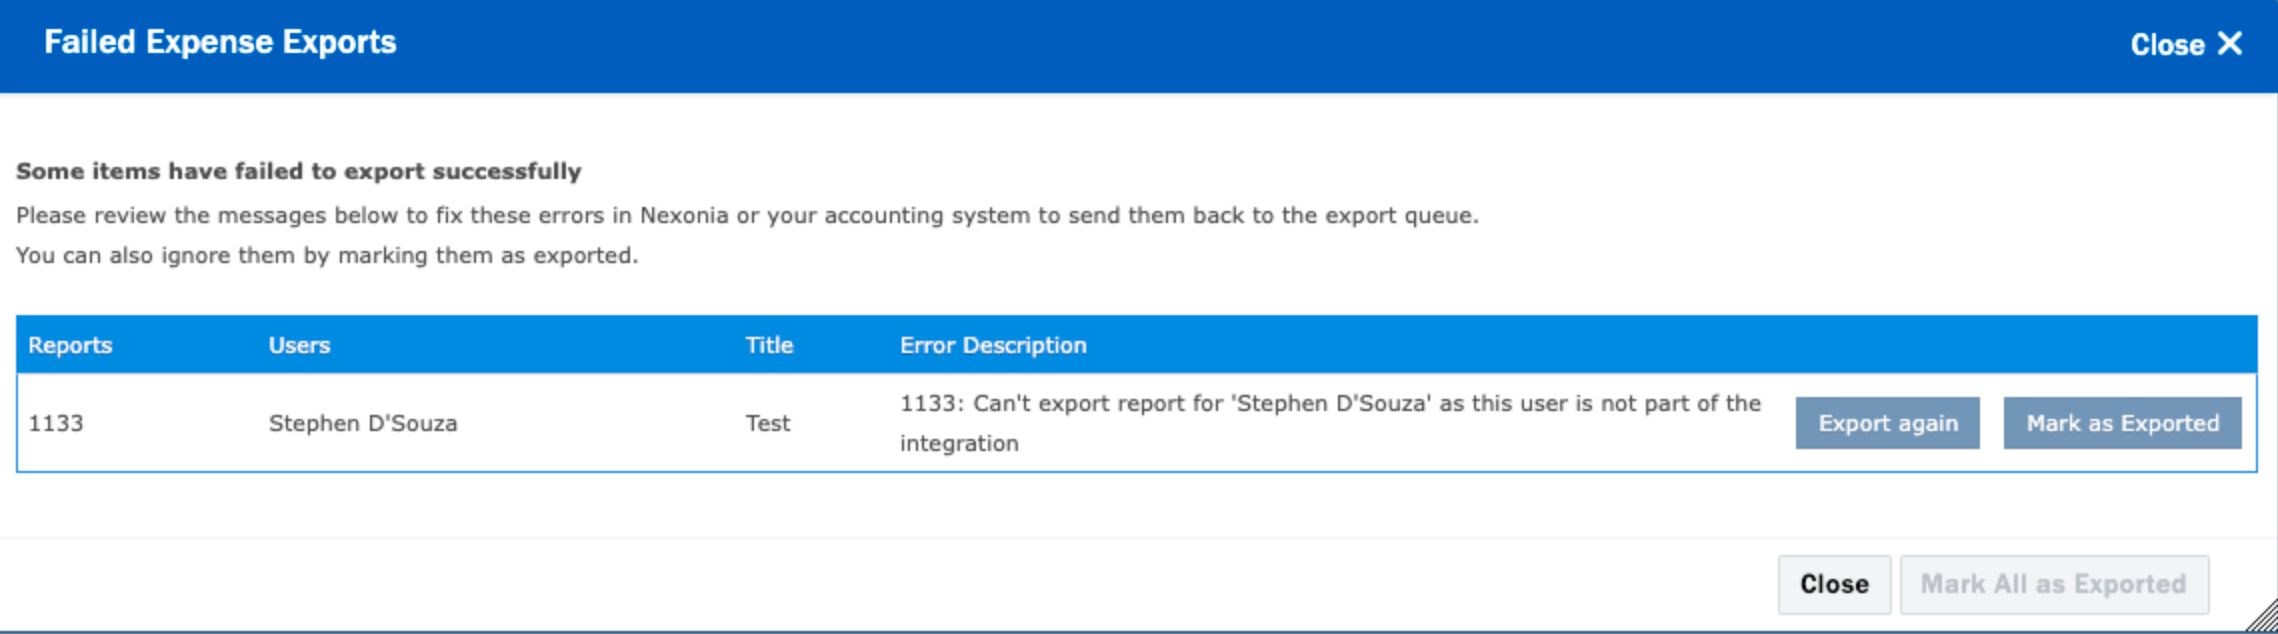The image size is (2278, 634).
Task: Click the X close icon in header
Action: (x=2230, y=44)
